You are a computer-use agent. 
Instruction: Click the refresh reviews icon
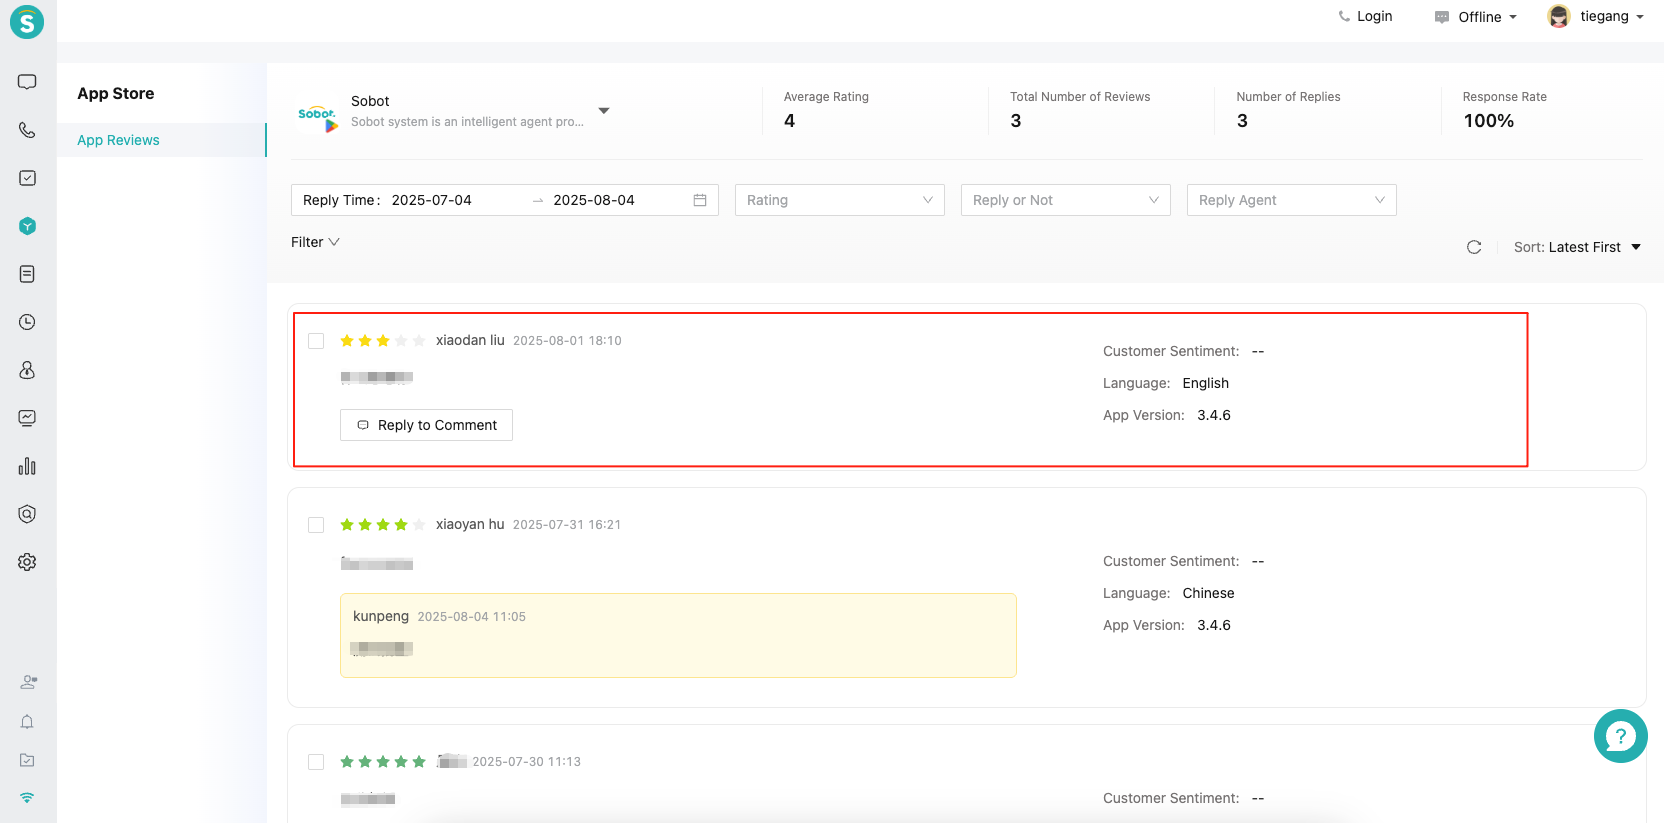coord(1473,247)
